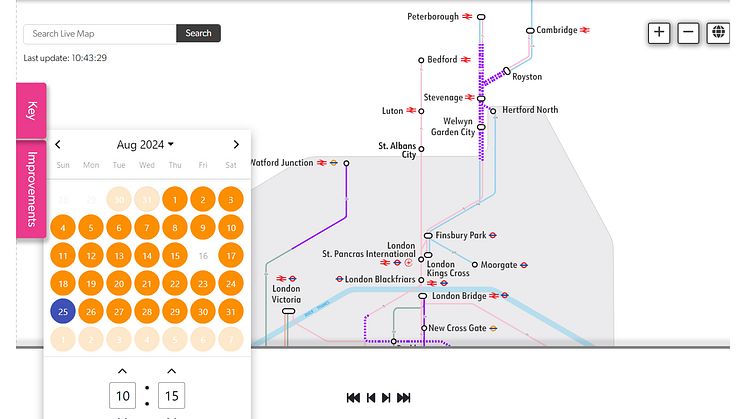Screen dimensions: 746x419
Task: Click the New Cross Gate station marker
Action: (x=424, y=328)
